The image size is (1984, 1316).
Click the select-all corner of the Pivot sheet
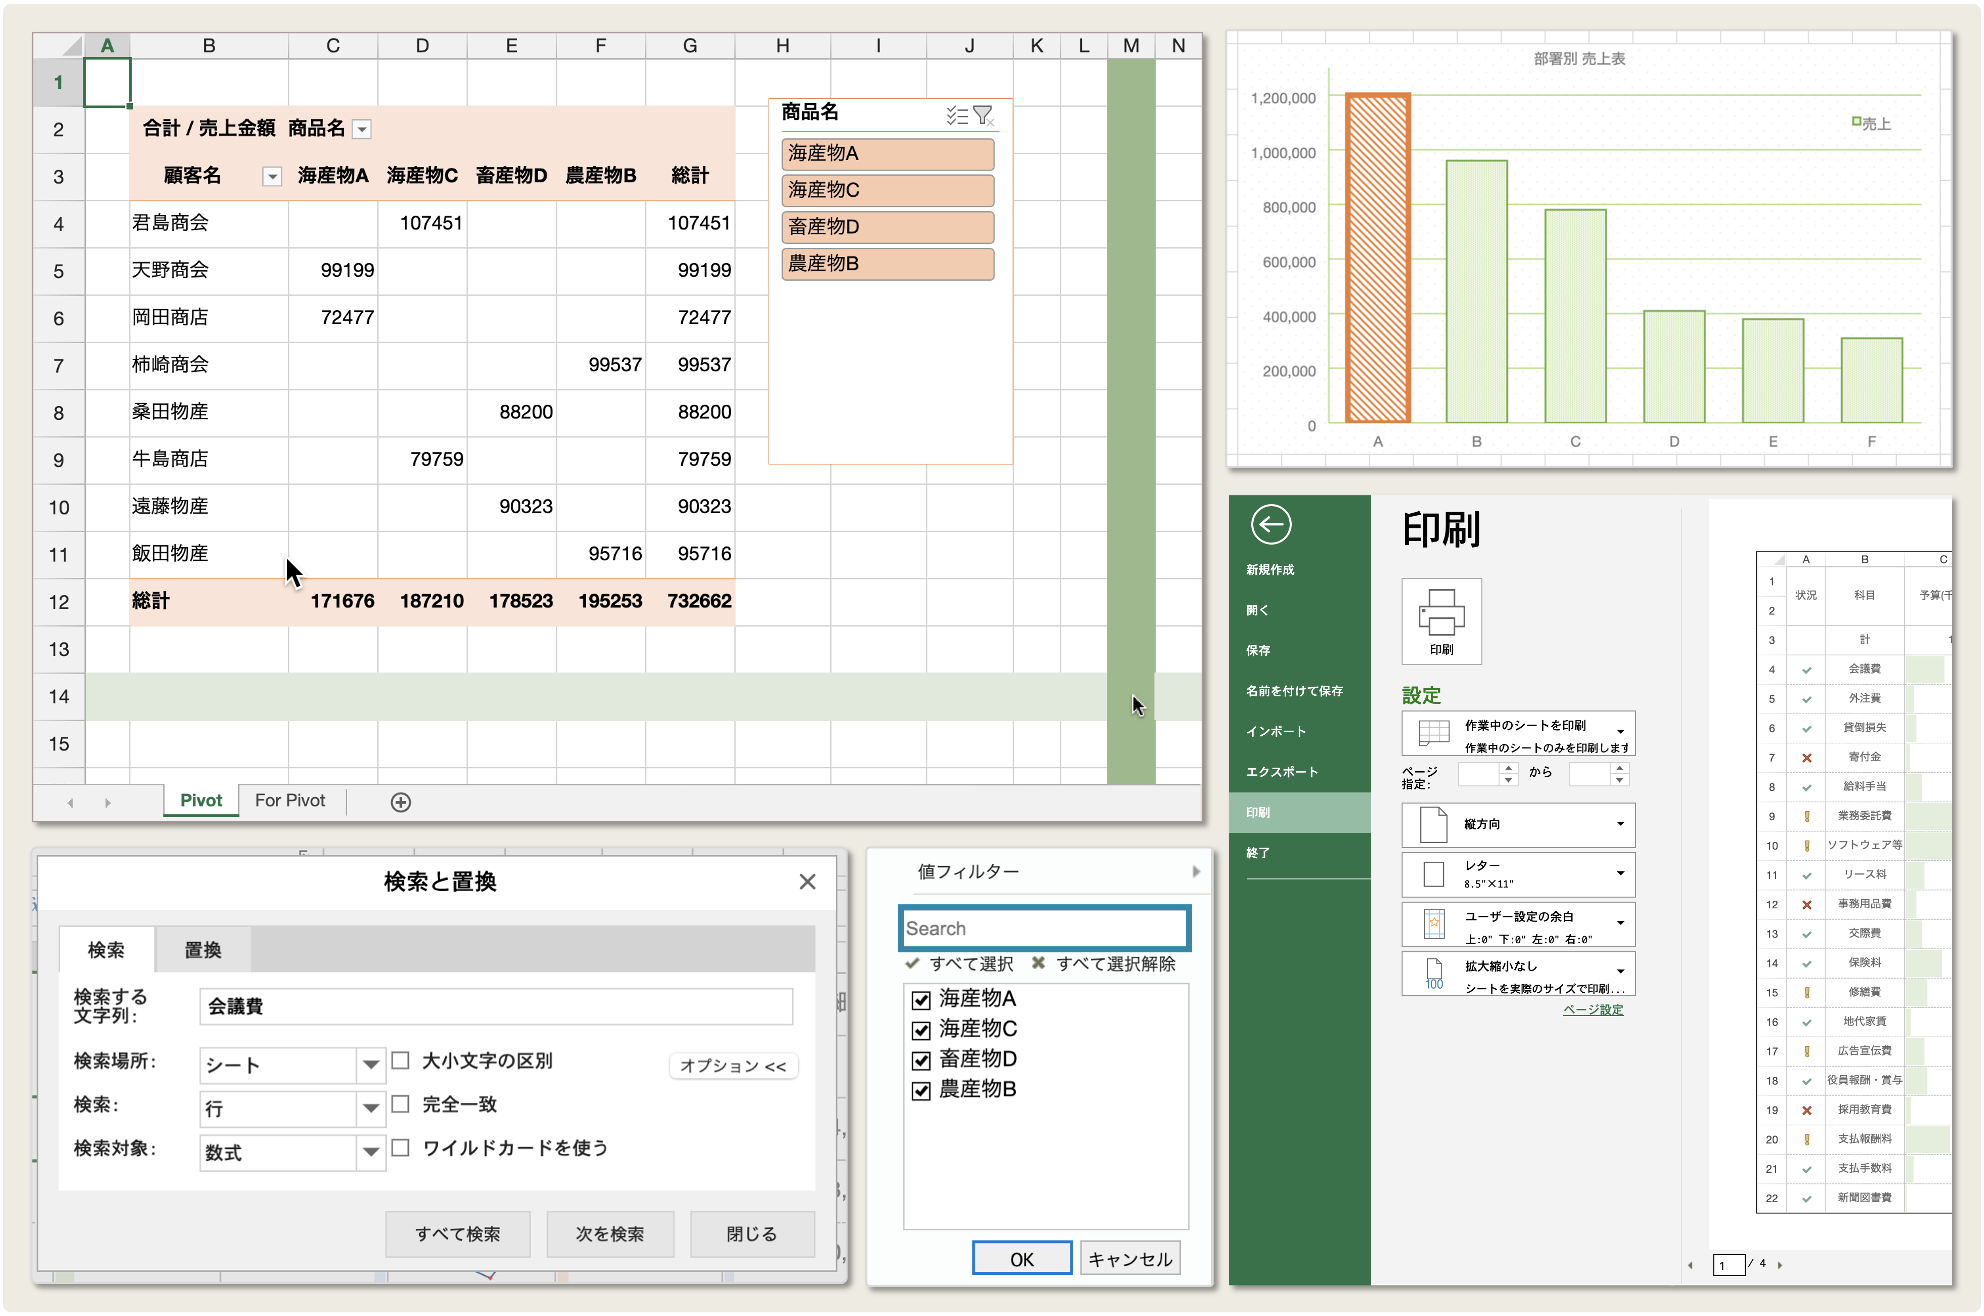pyautogui.click(x=59, y=45)
